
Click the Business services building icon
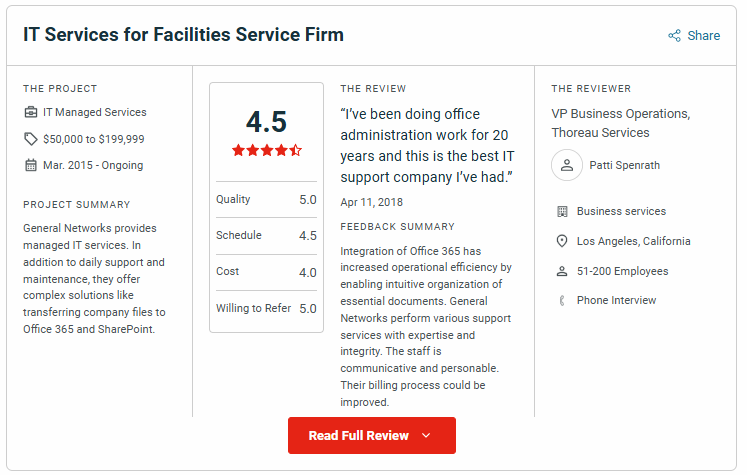562,211
